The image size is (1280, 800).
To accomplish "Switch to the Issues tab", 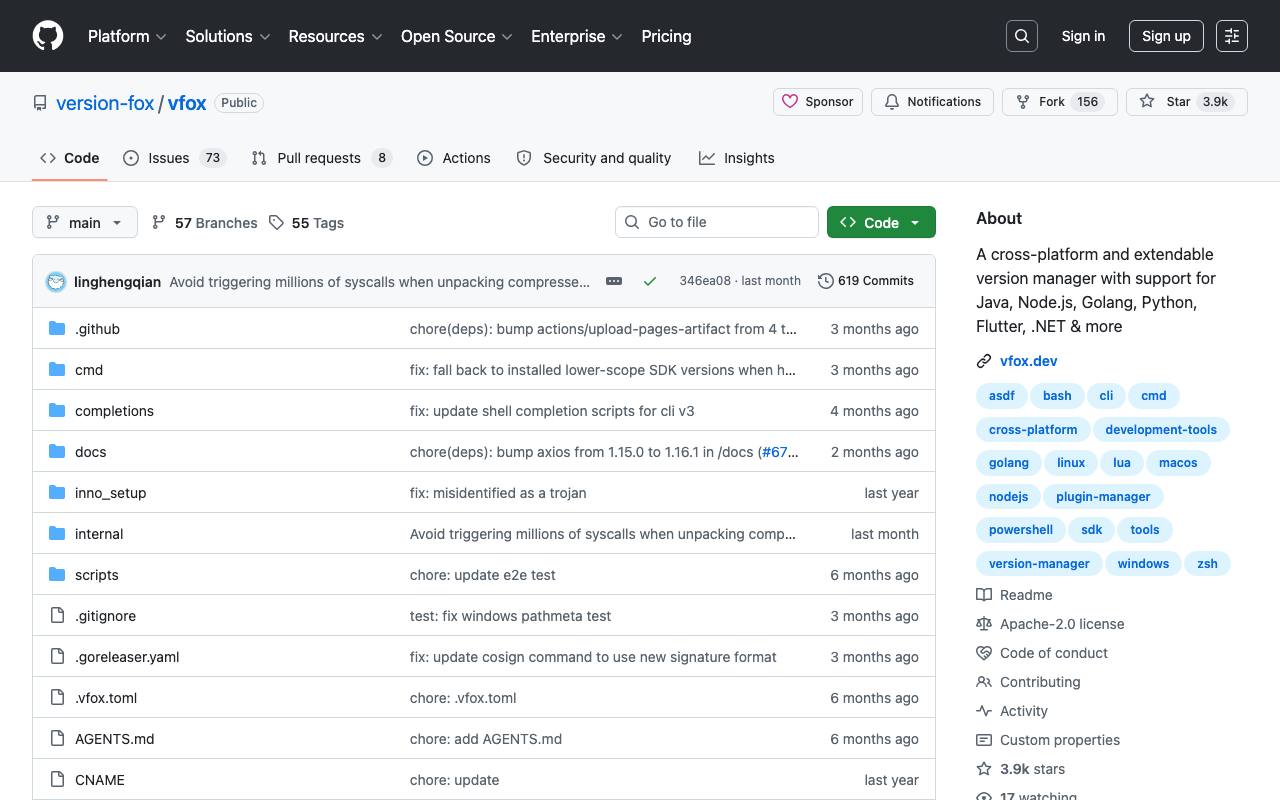I will (x=175, y=158).
